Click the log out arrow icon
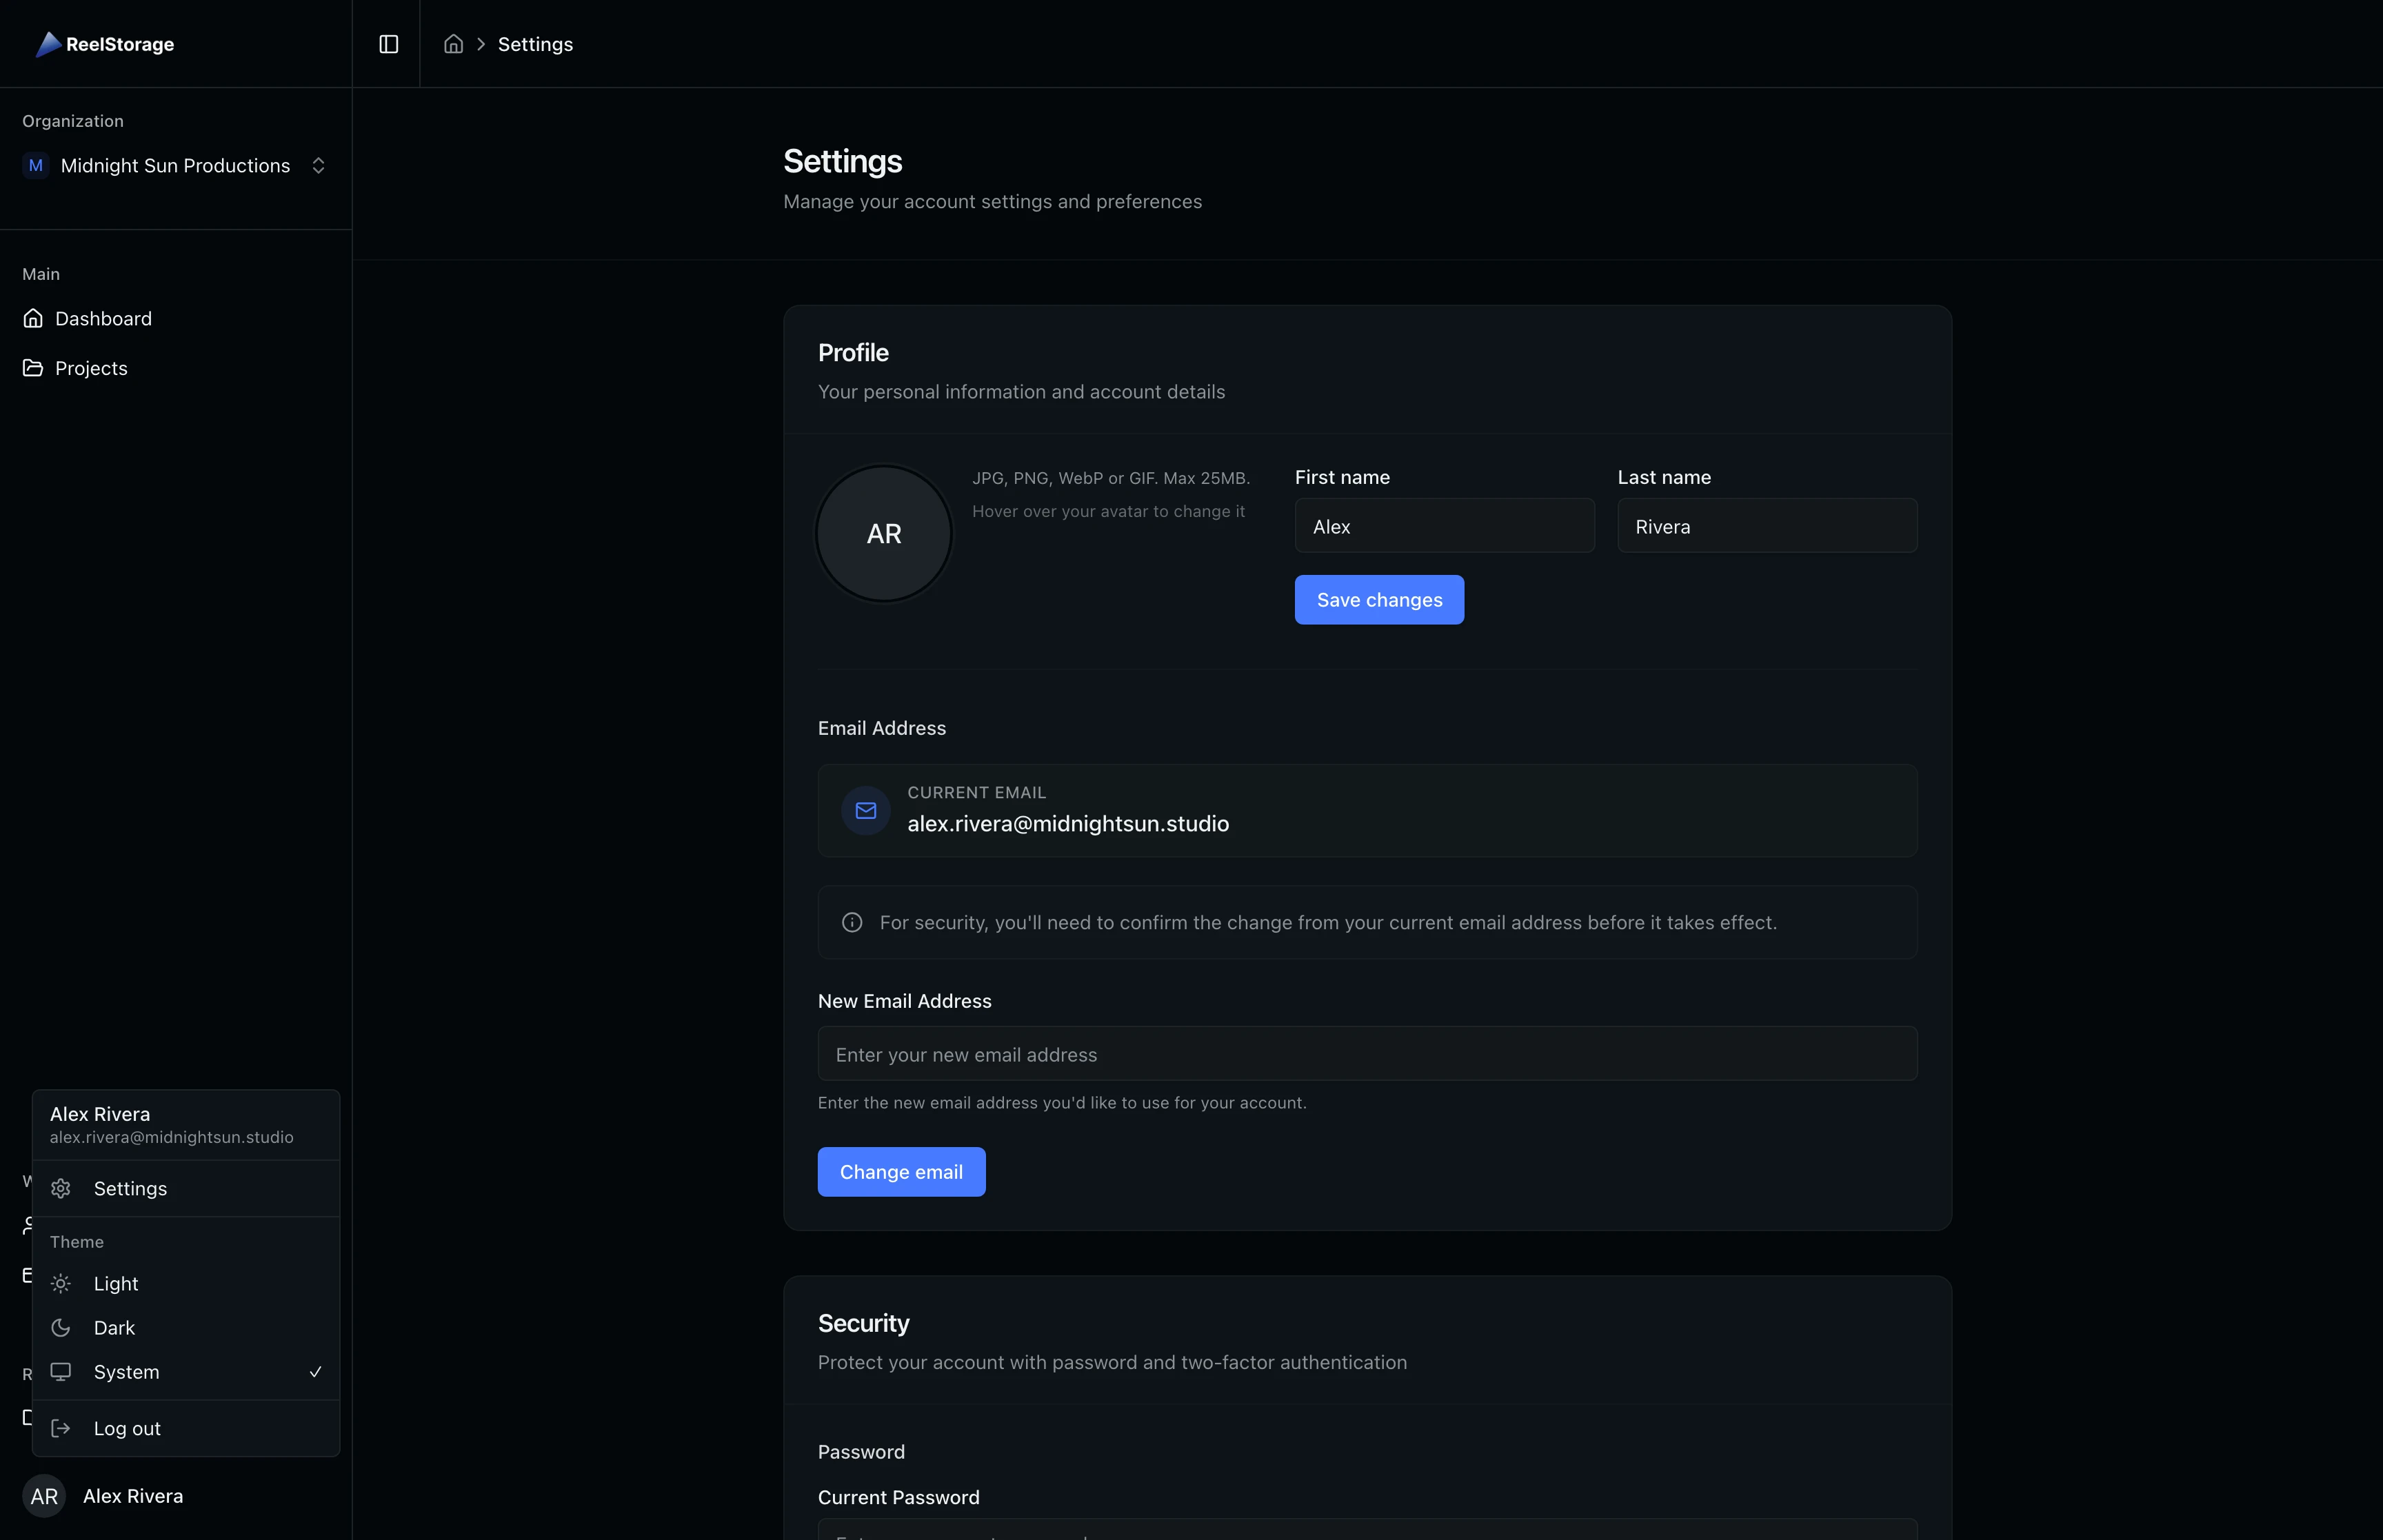Viewport: 2383px width, 1540px height. [x=61, y=1428]
